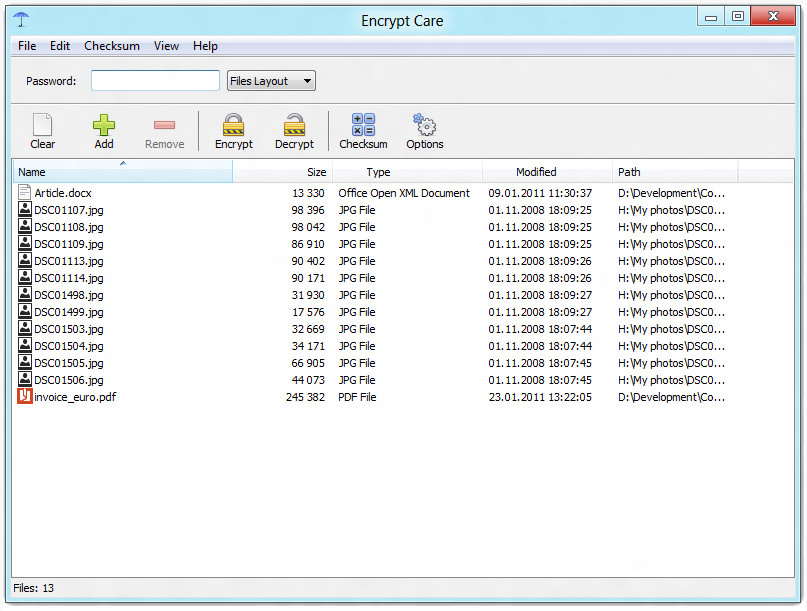This screenshot has height=611, width=807.
Task: Select the DSC01505.jpg image icon
Action: (25, 362)
